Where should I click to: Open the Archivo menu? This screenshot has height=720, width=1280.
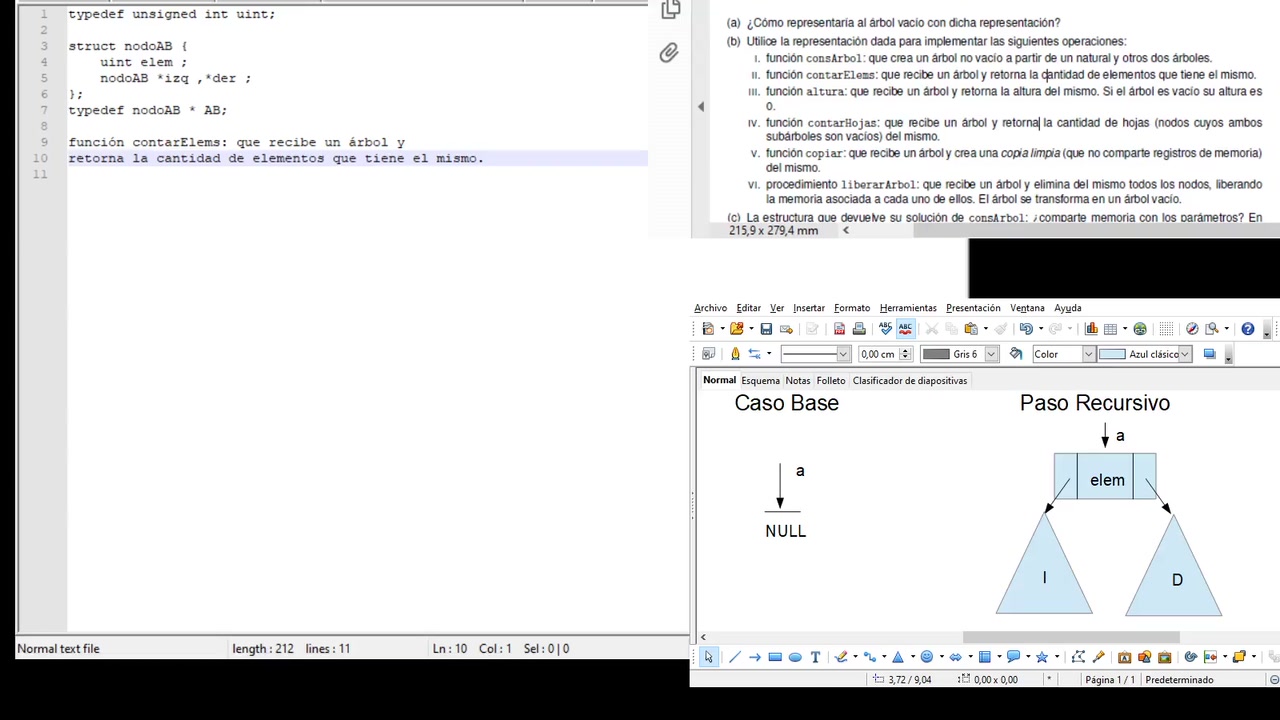pos(711,308)
